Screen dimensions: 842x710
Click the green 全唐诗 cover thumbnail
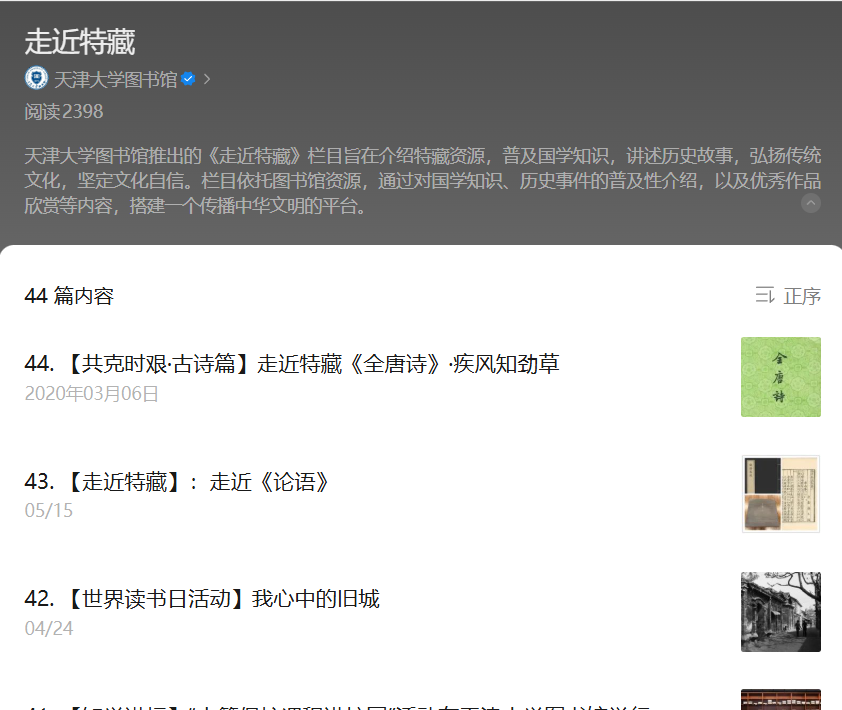coord(781,377)
